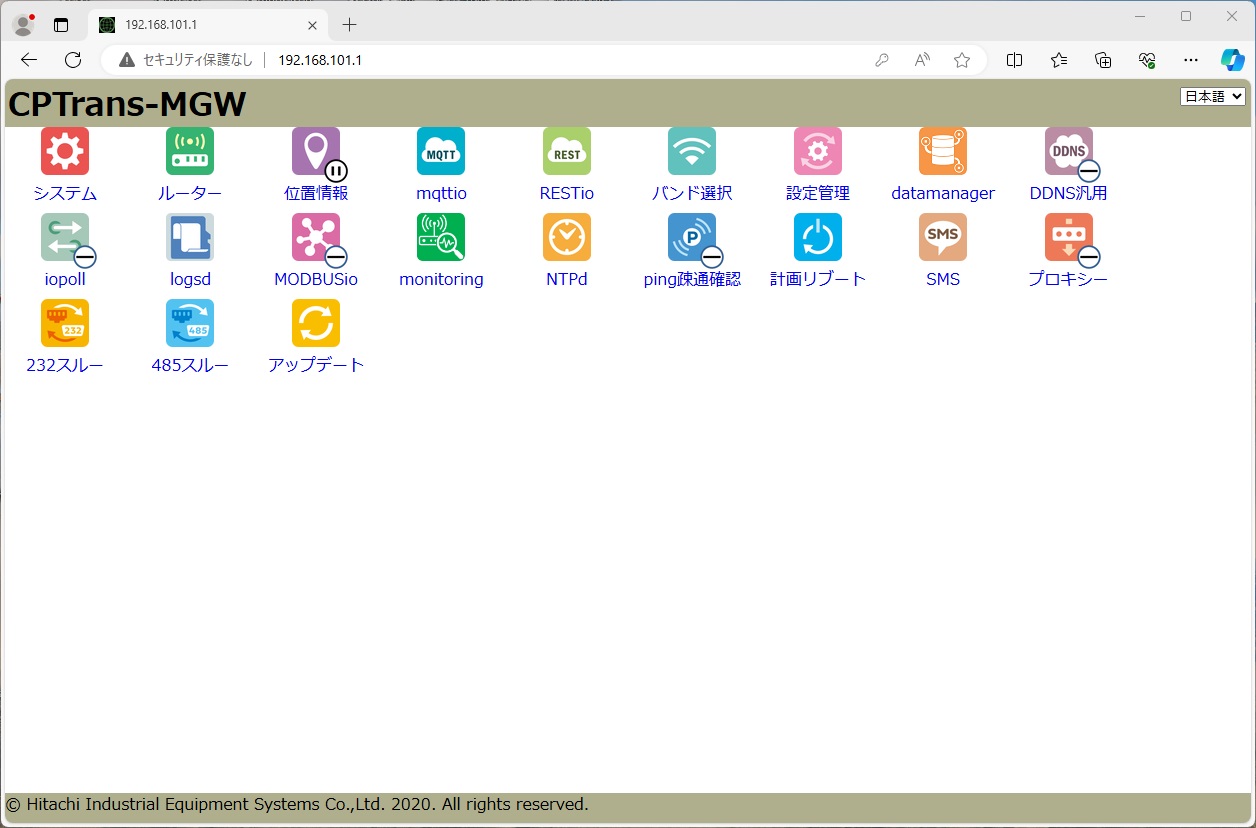Open the NTPd clock icon
Viewport: 1256px width, 828px height.
coord(567,237)
